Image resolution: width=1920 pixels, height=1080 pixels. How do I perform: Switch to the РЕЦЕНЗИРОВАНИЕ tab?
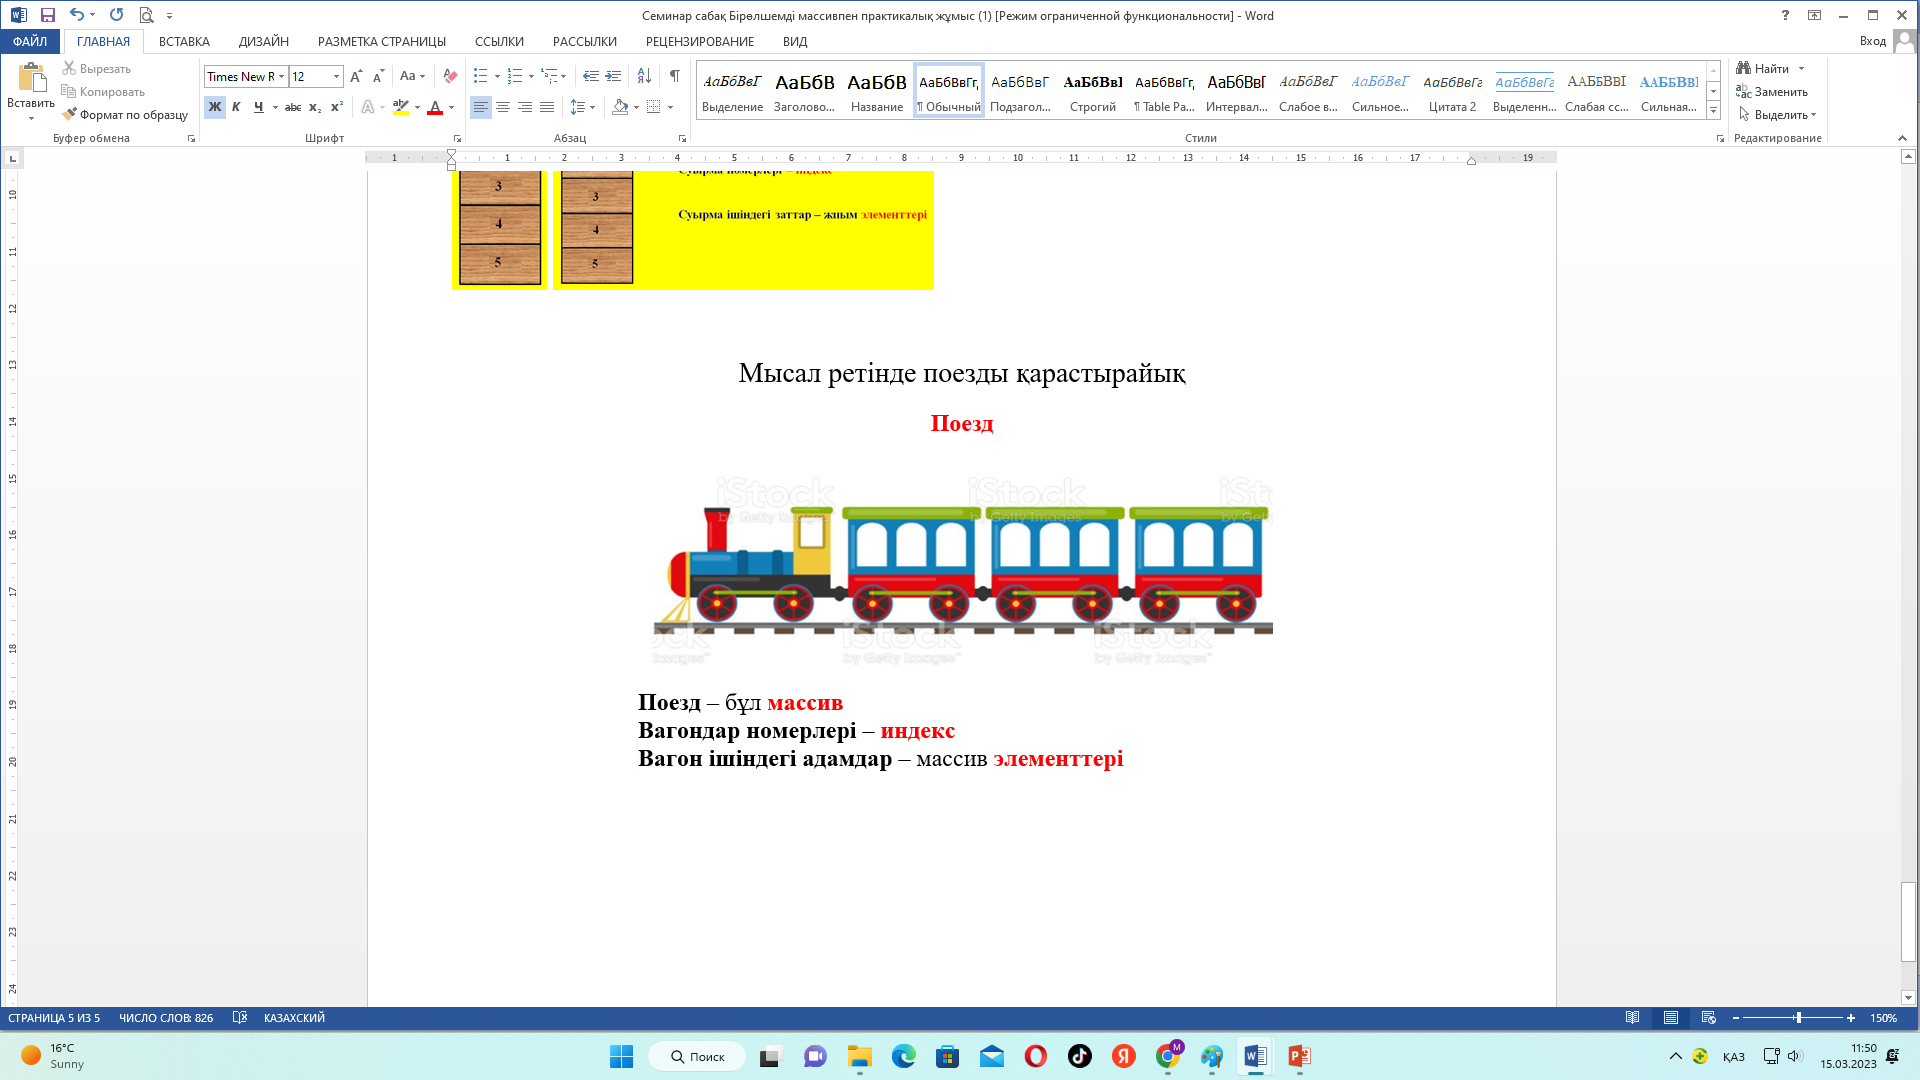pyautogui.click(x=699, y=41)
